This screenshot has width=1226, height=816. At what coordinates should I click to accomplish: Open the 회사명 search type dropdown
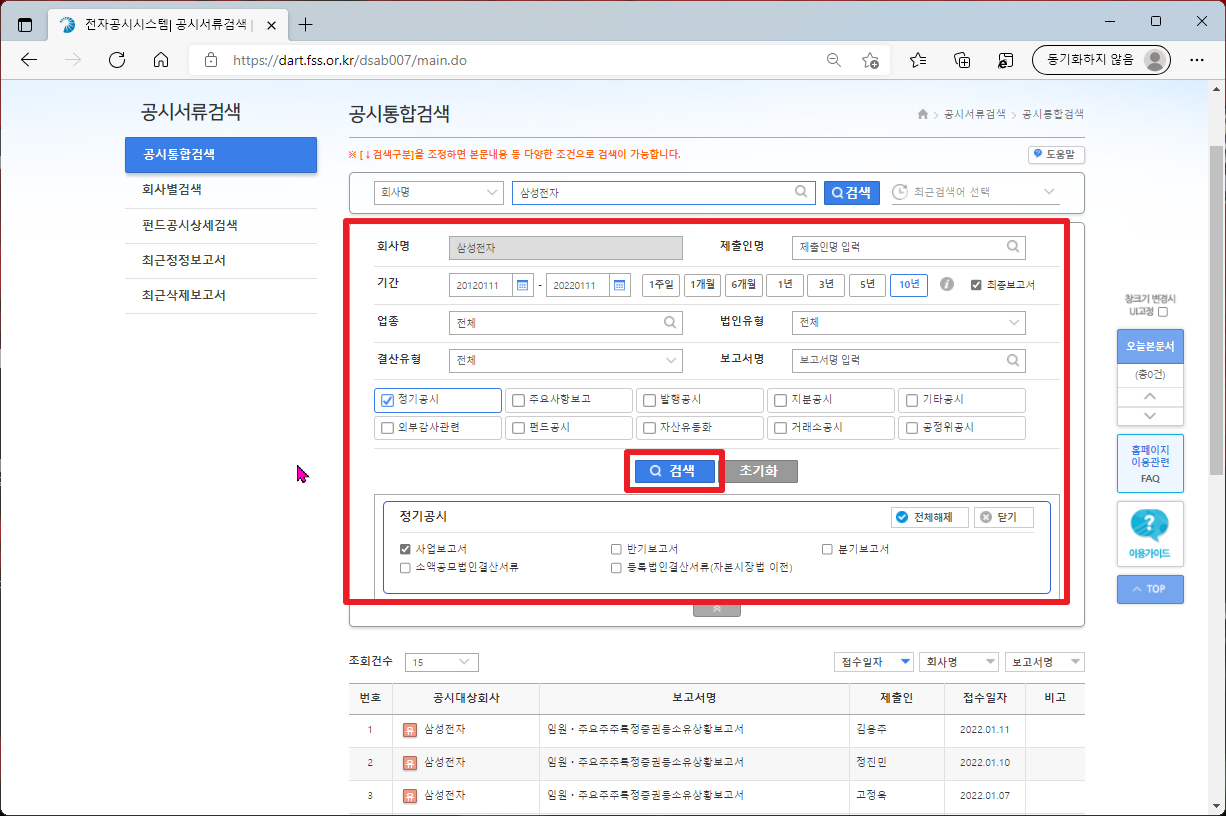(x=439, y=192)
